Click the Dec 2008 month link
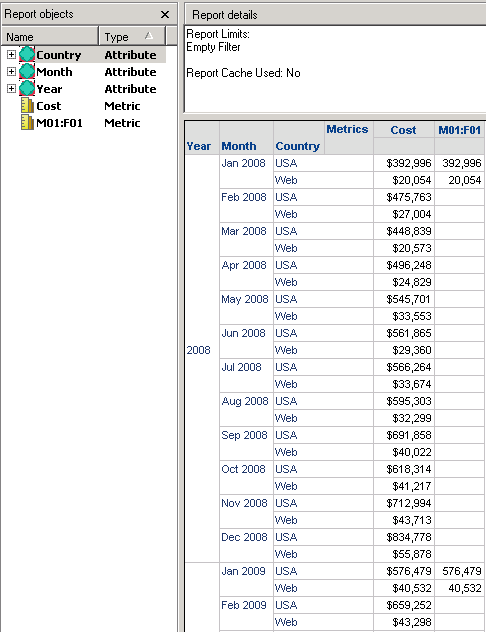This screenshot has width=486, height=632. pos(244,537)
